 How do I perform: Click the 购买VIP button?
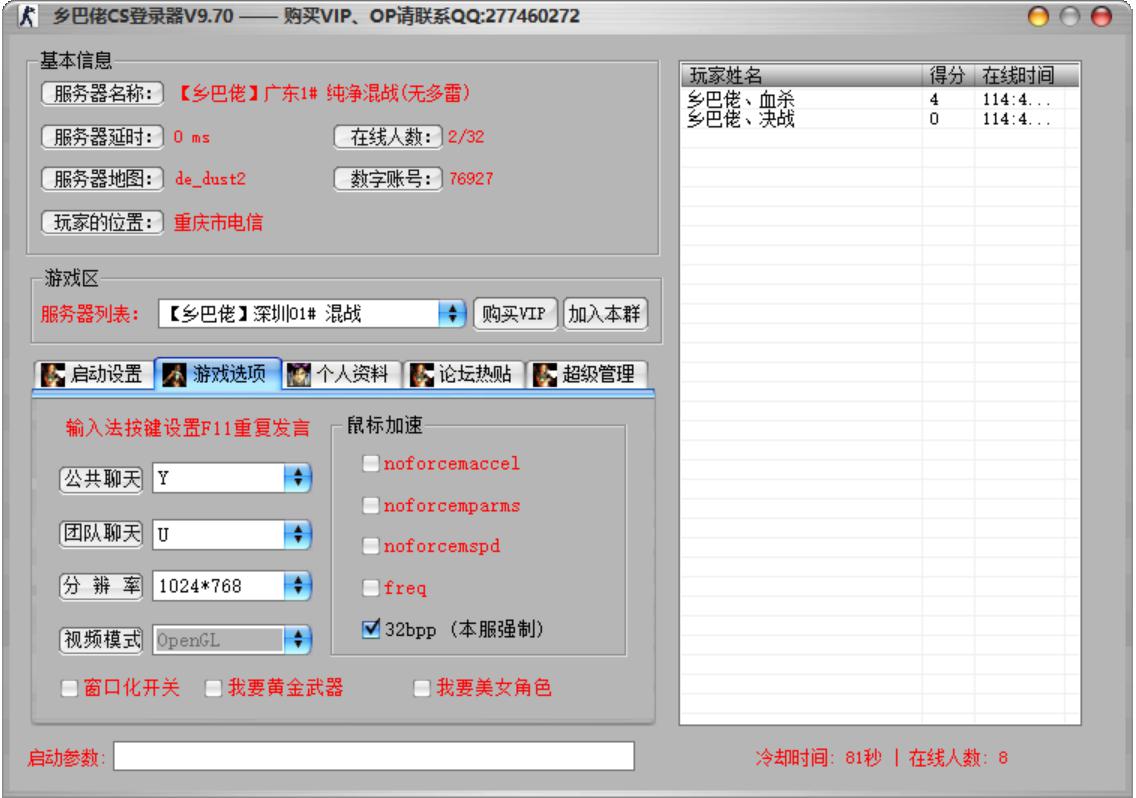click(x=515, y=314)
